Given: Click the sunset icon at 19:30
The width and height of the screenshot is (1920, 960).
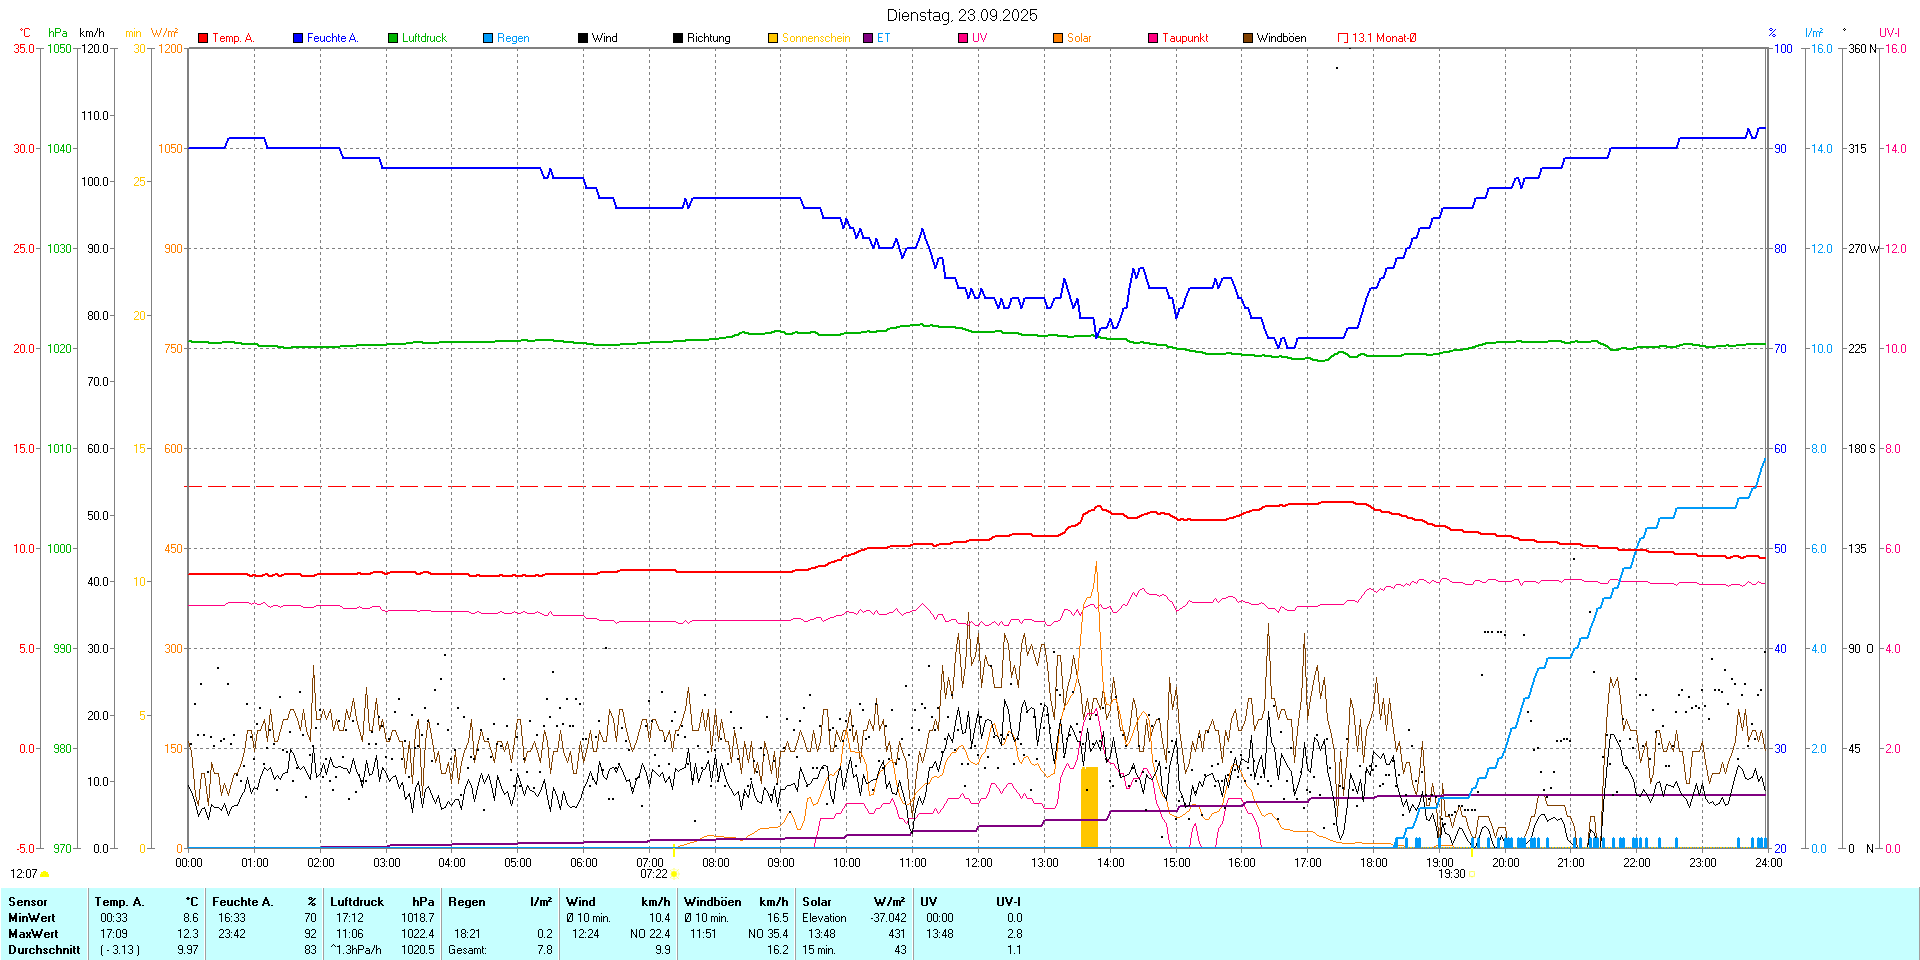Looking at the screenshot, I should 1472,874.
